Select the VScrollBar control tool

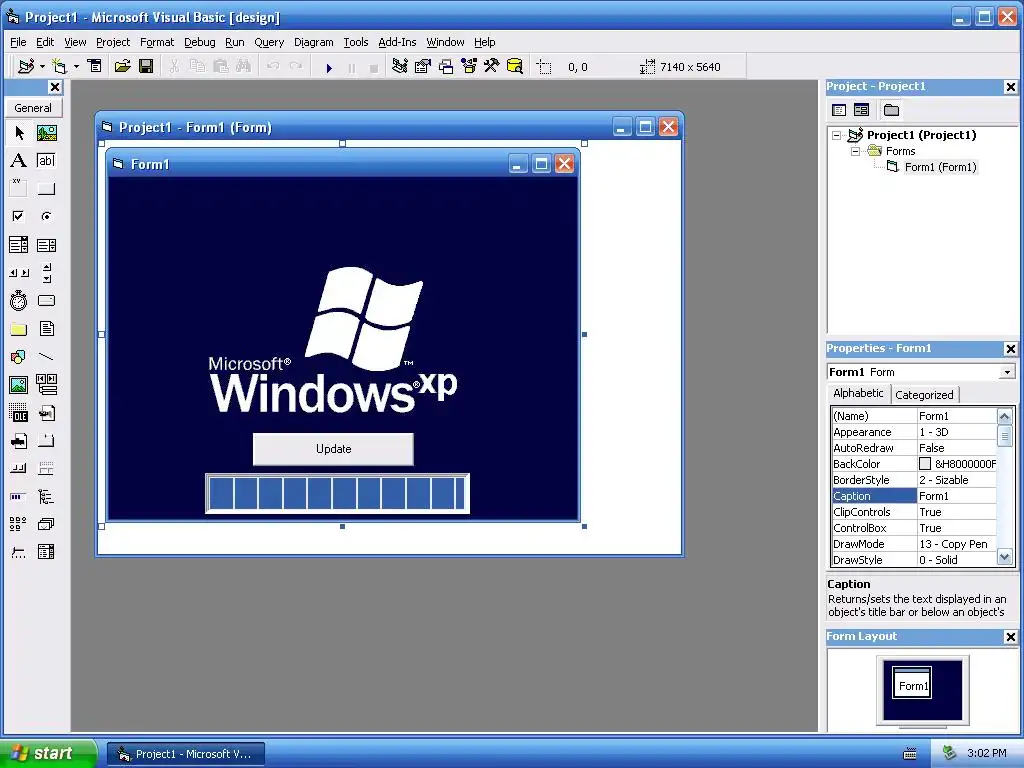click(x=46, y=273)
